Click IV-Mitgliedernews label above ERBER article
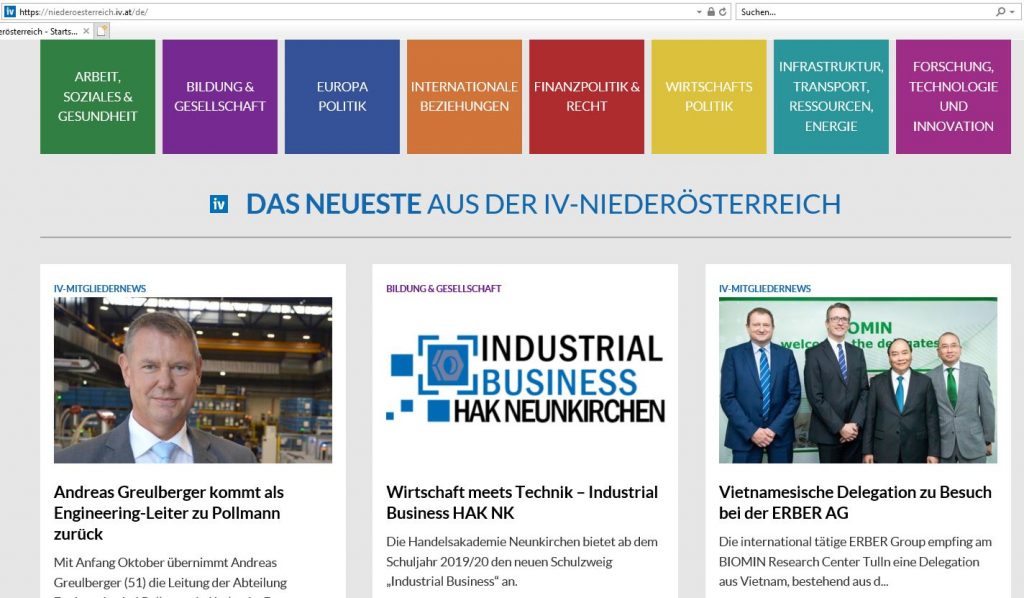This screenshot has width=1024, height=598. pos(765,289)
